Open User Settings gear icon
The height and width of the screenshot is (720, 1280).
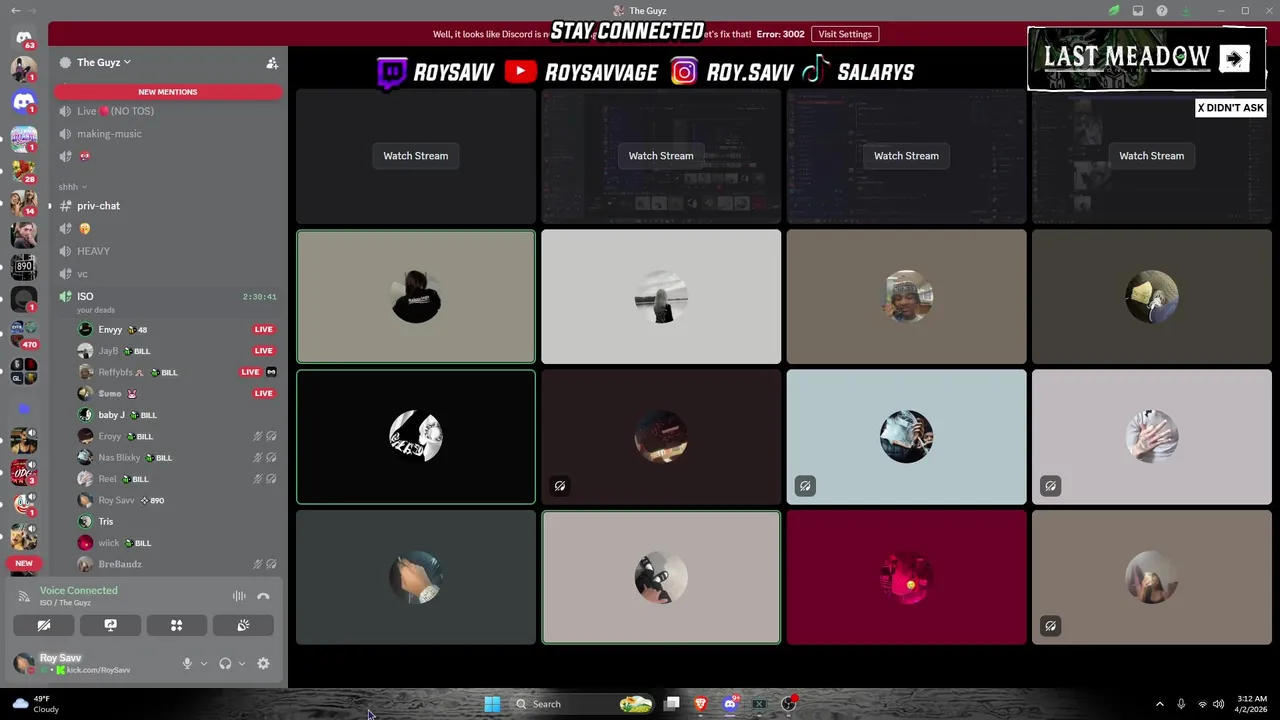[263, 663]
